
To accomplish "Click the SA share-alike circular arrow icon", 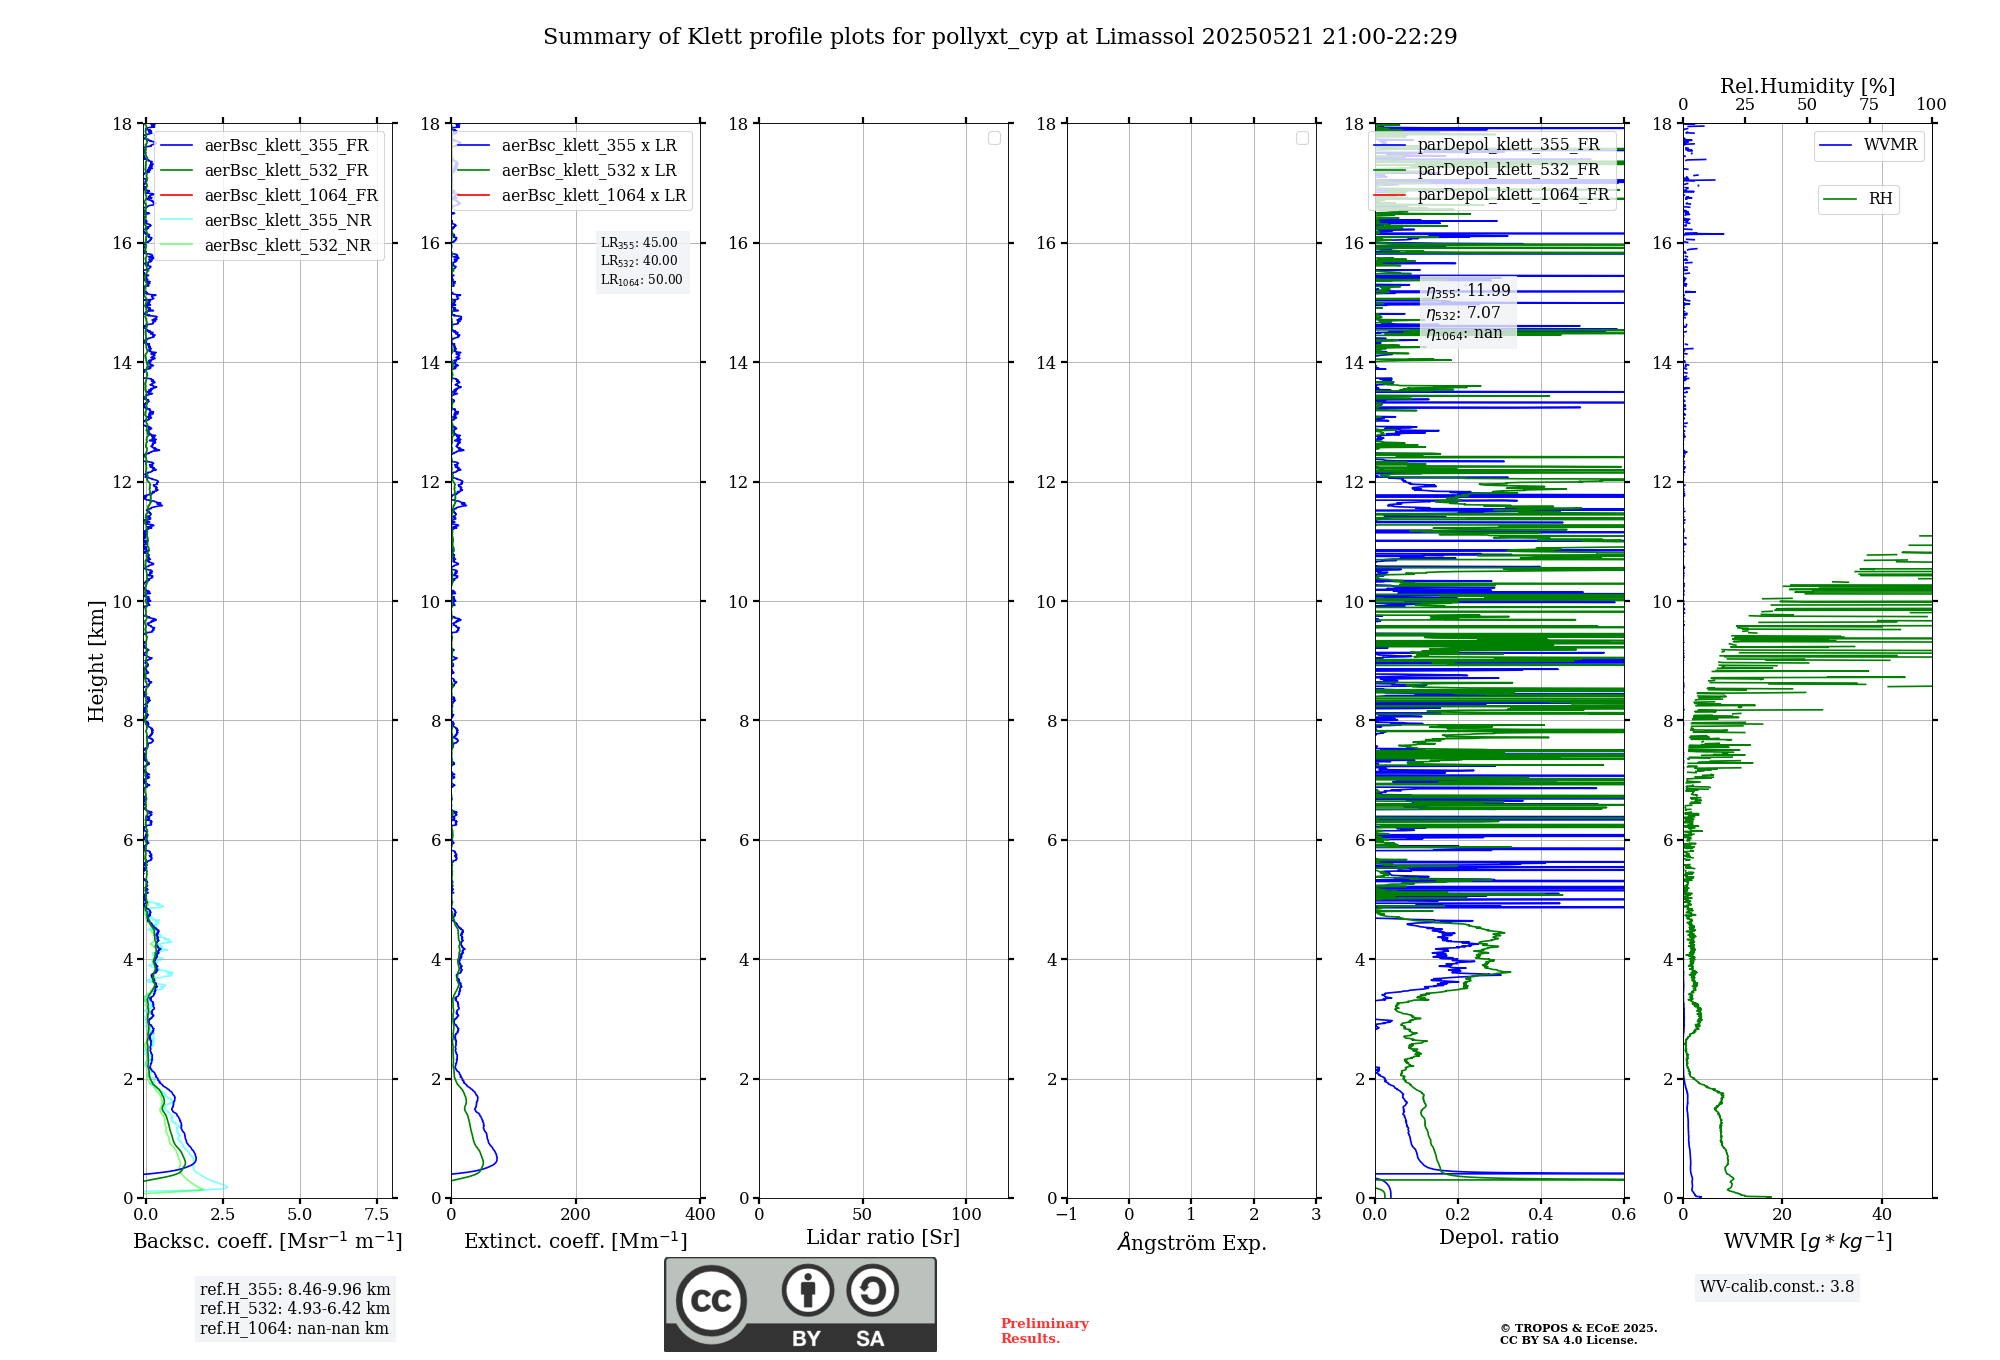I will tap(872, 1290).
